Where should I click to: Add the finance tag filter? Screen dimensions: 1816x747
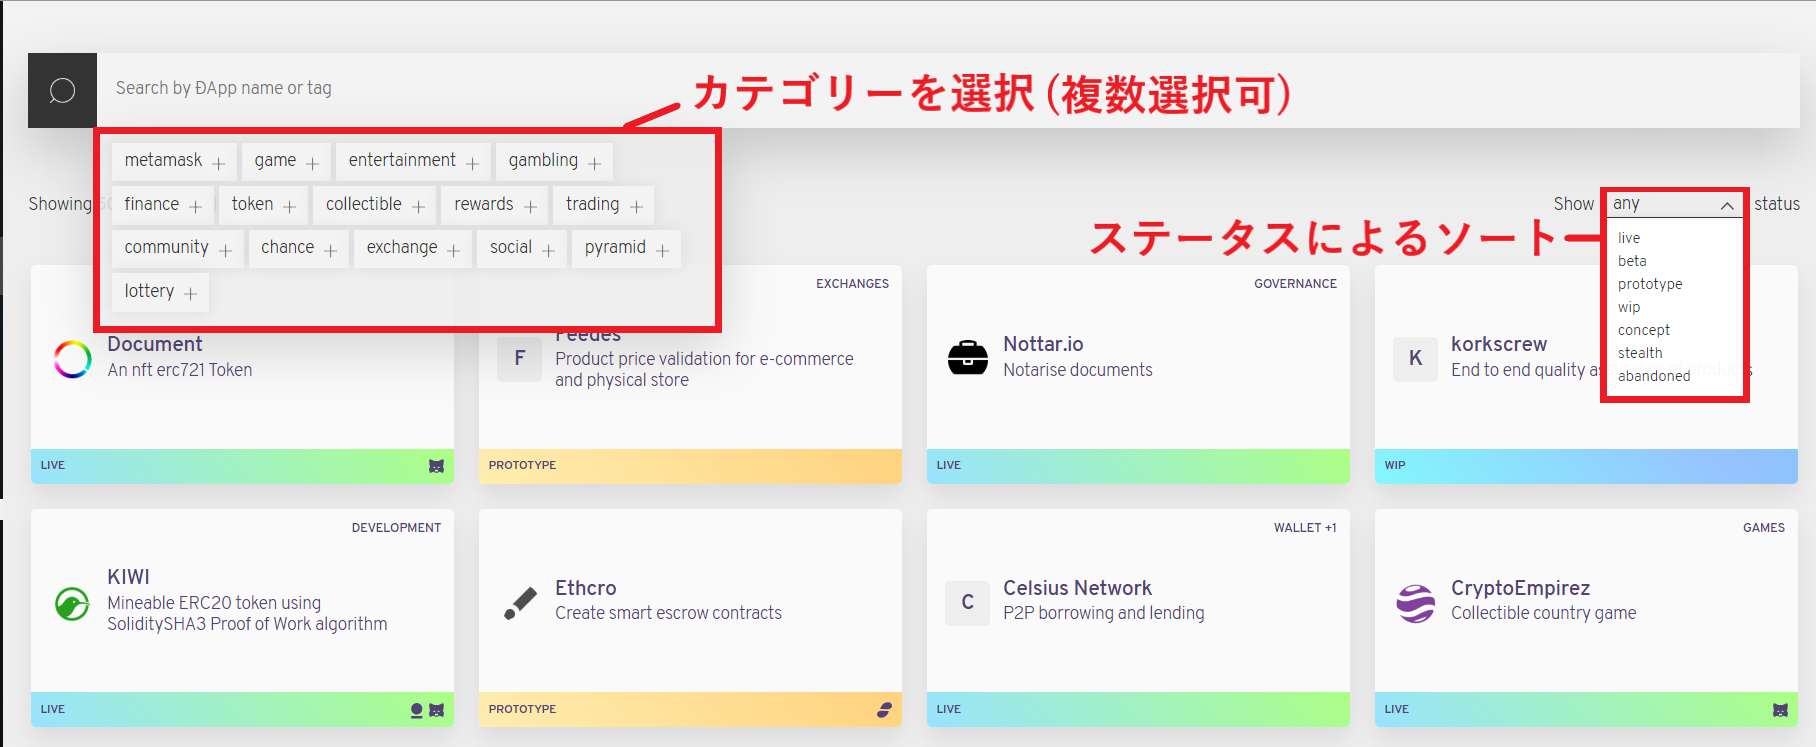click(x=162, y=205)
